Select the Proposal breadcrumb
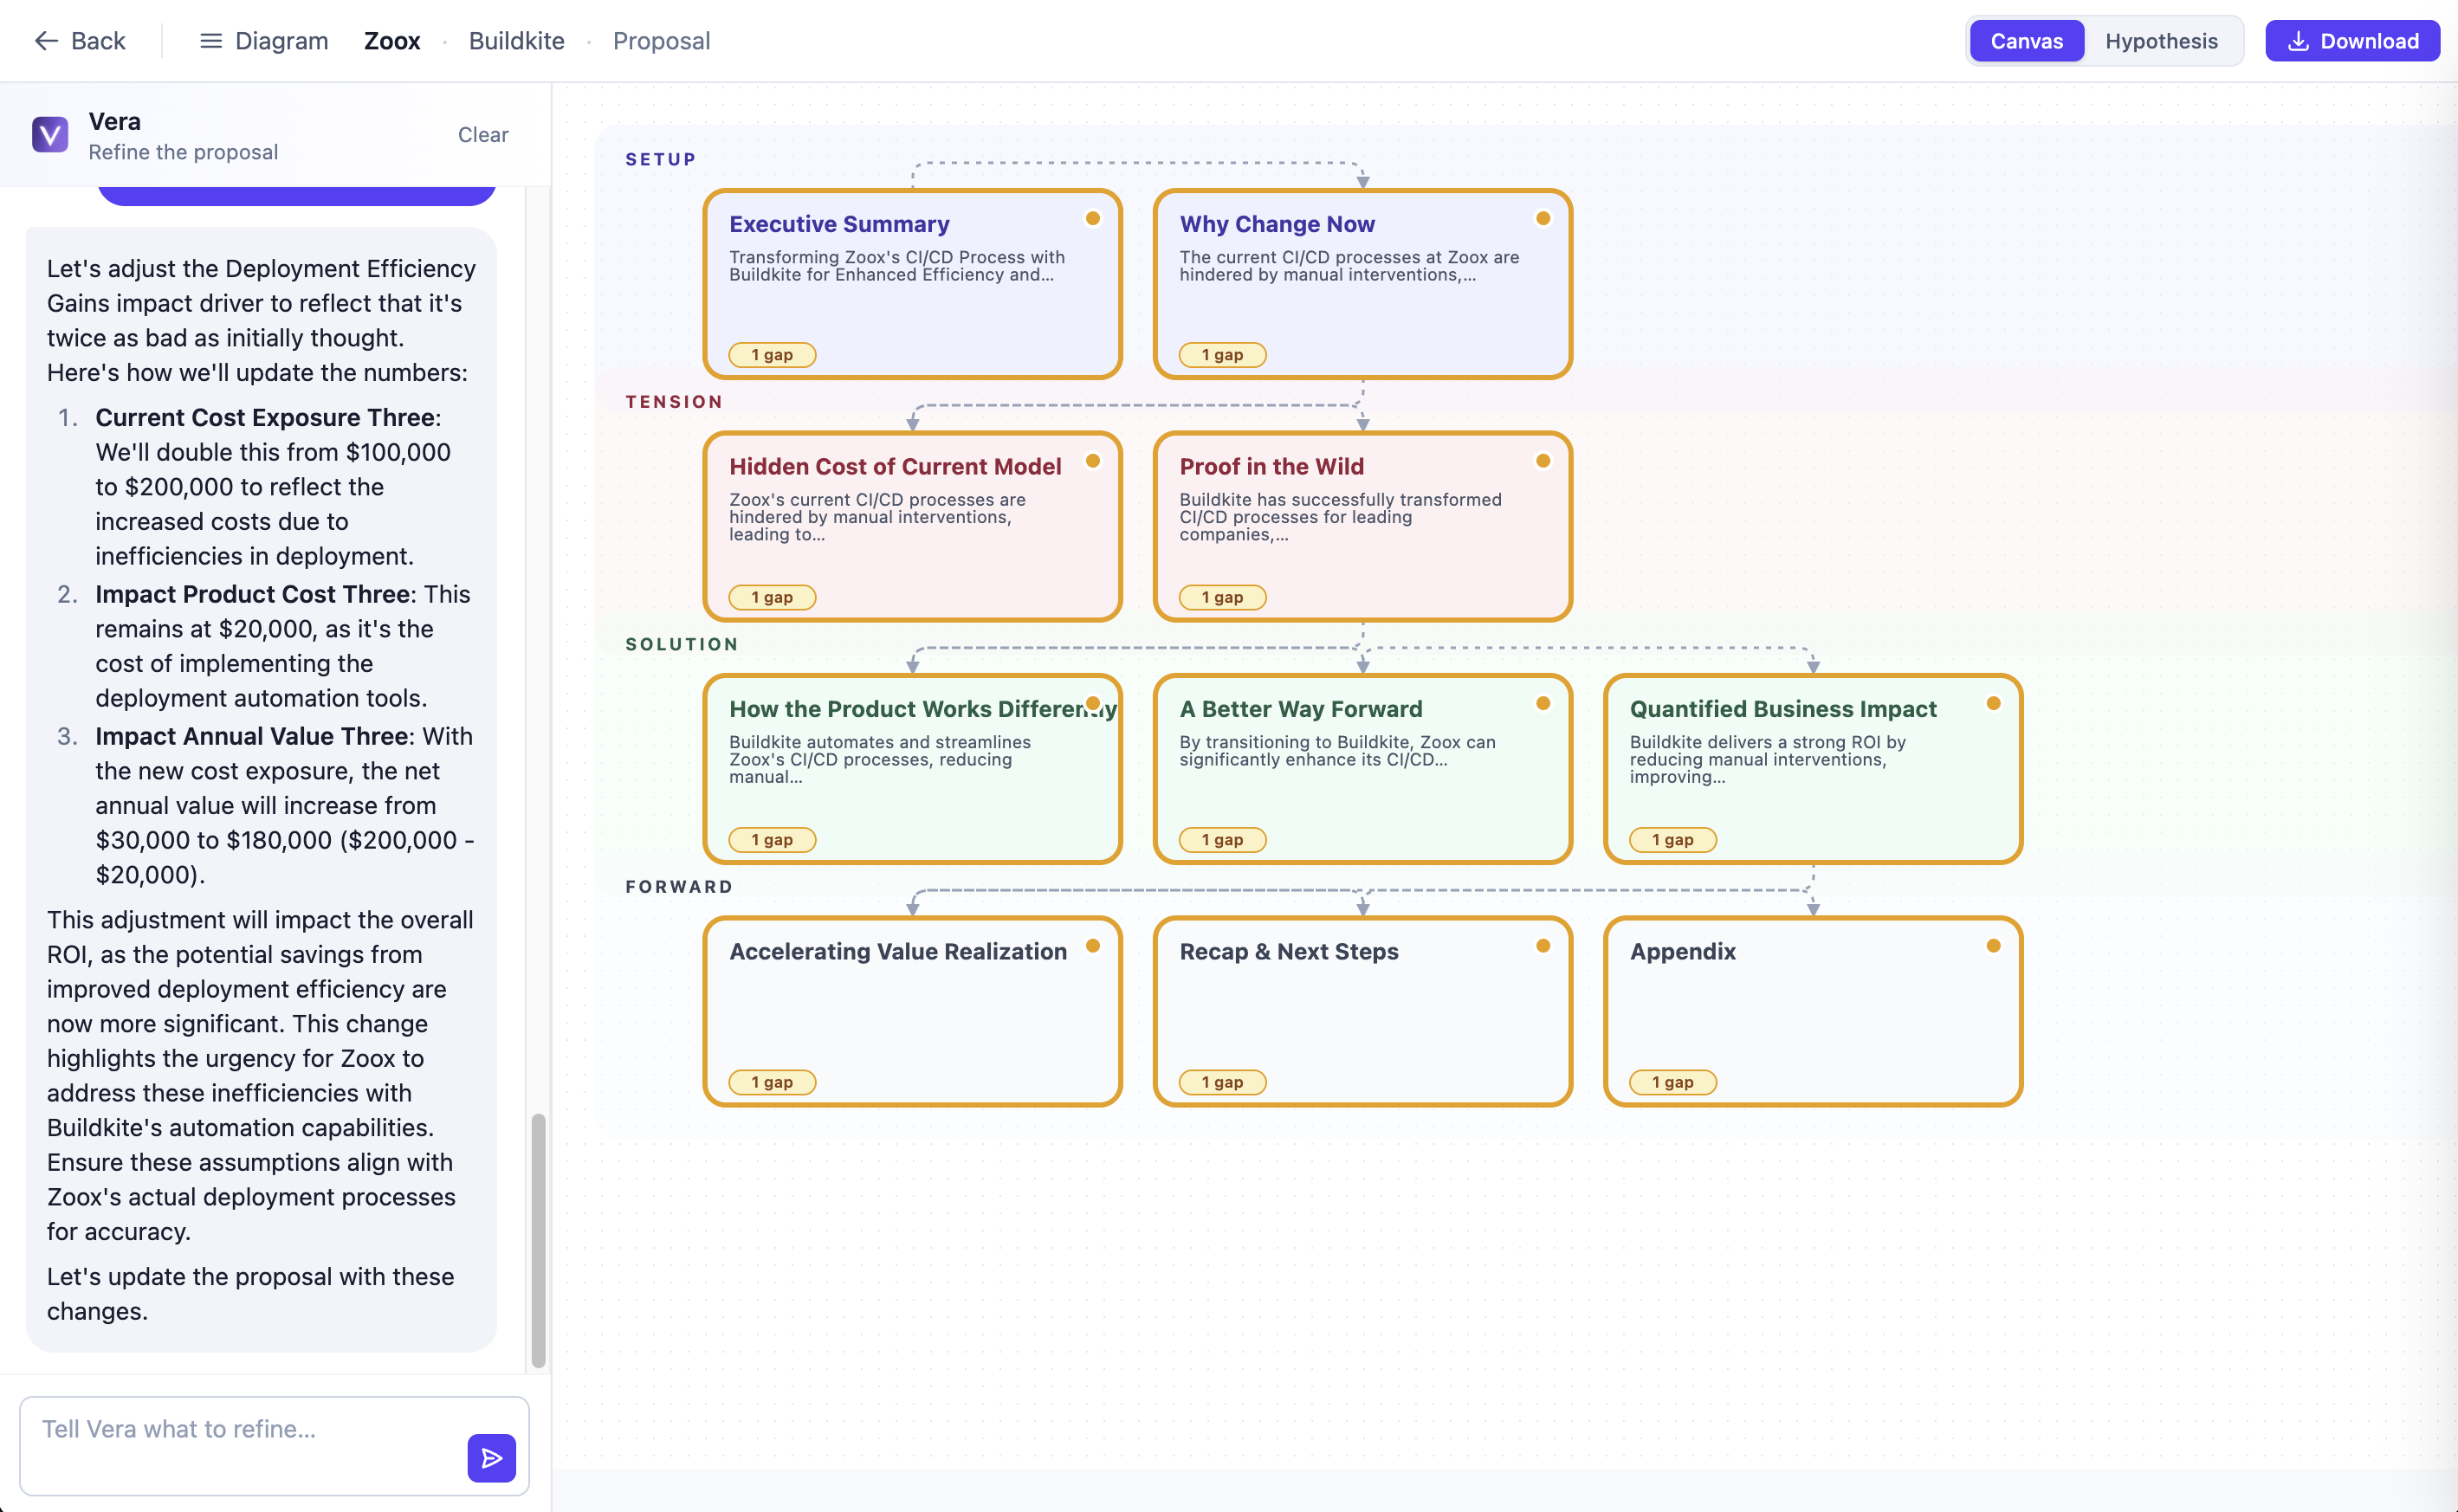 [x=662, y=41]
